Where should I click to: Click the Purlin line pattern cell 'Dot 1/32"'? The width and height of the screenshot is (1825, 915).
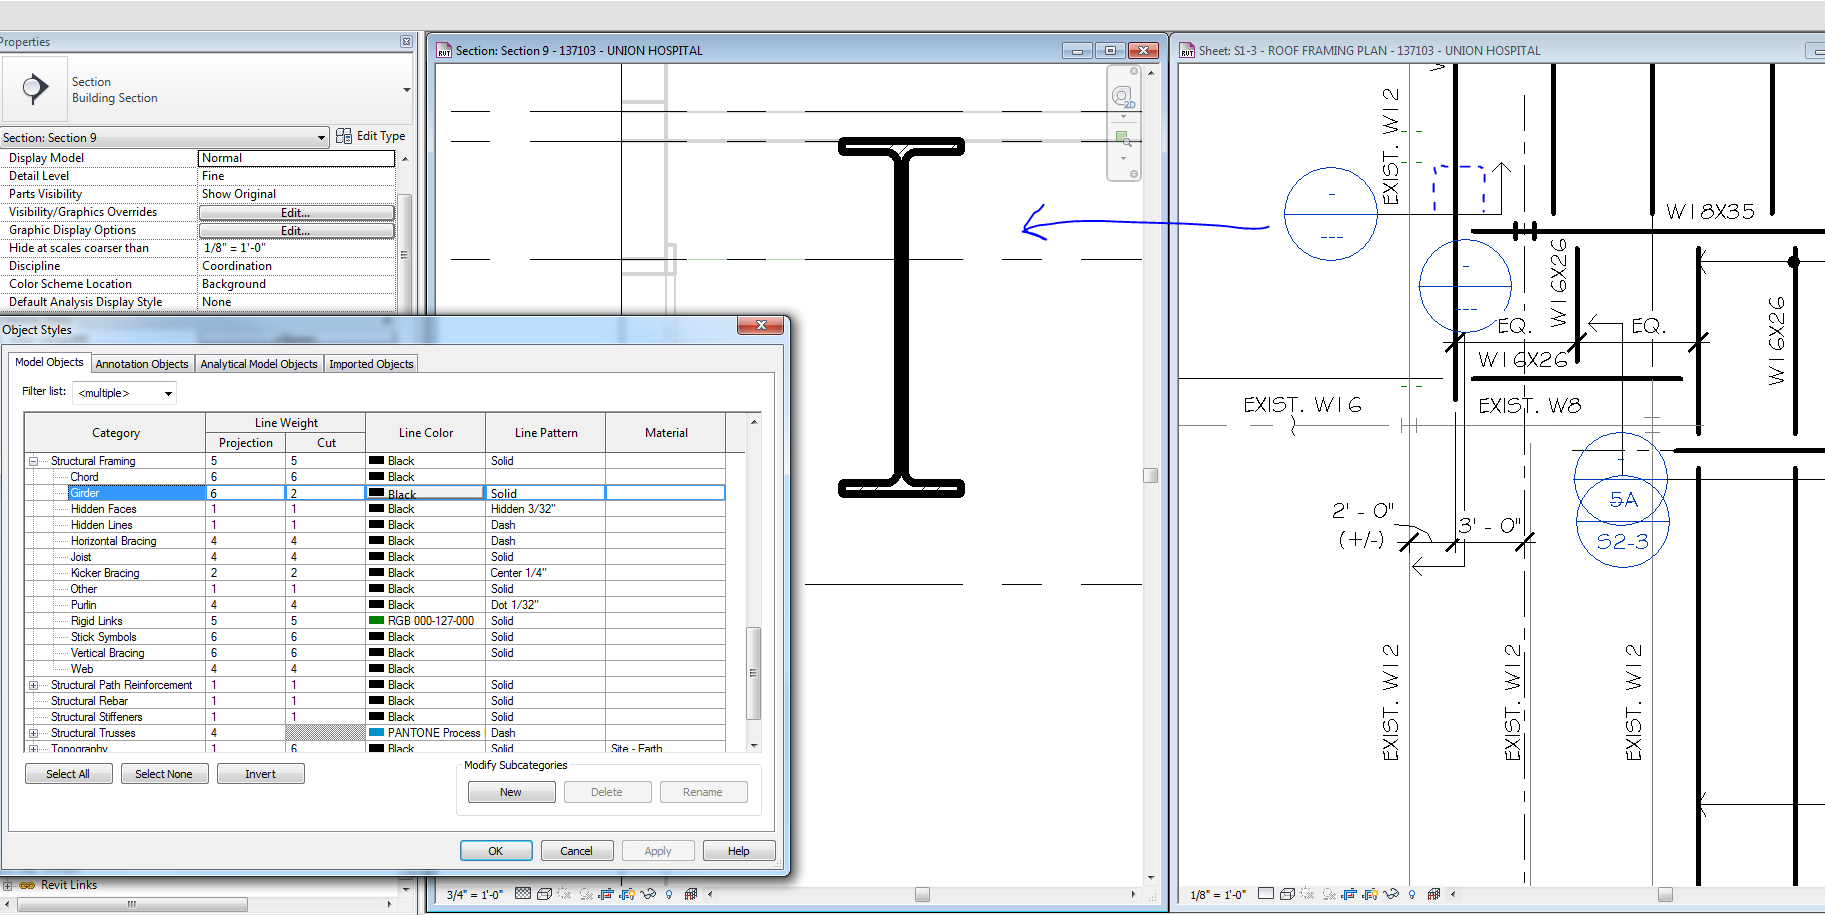click(545, 605)
